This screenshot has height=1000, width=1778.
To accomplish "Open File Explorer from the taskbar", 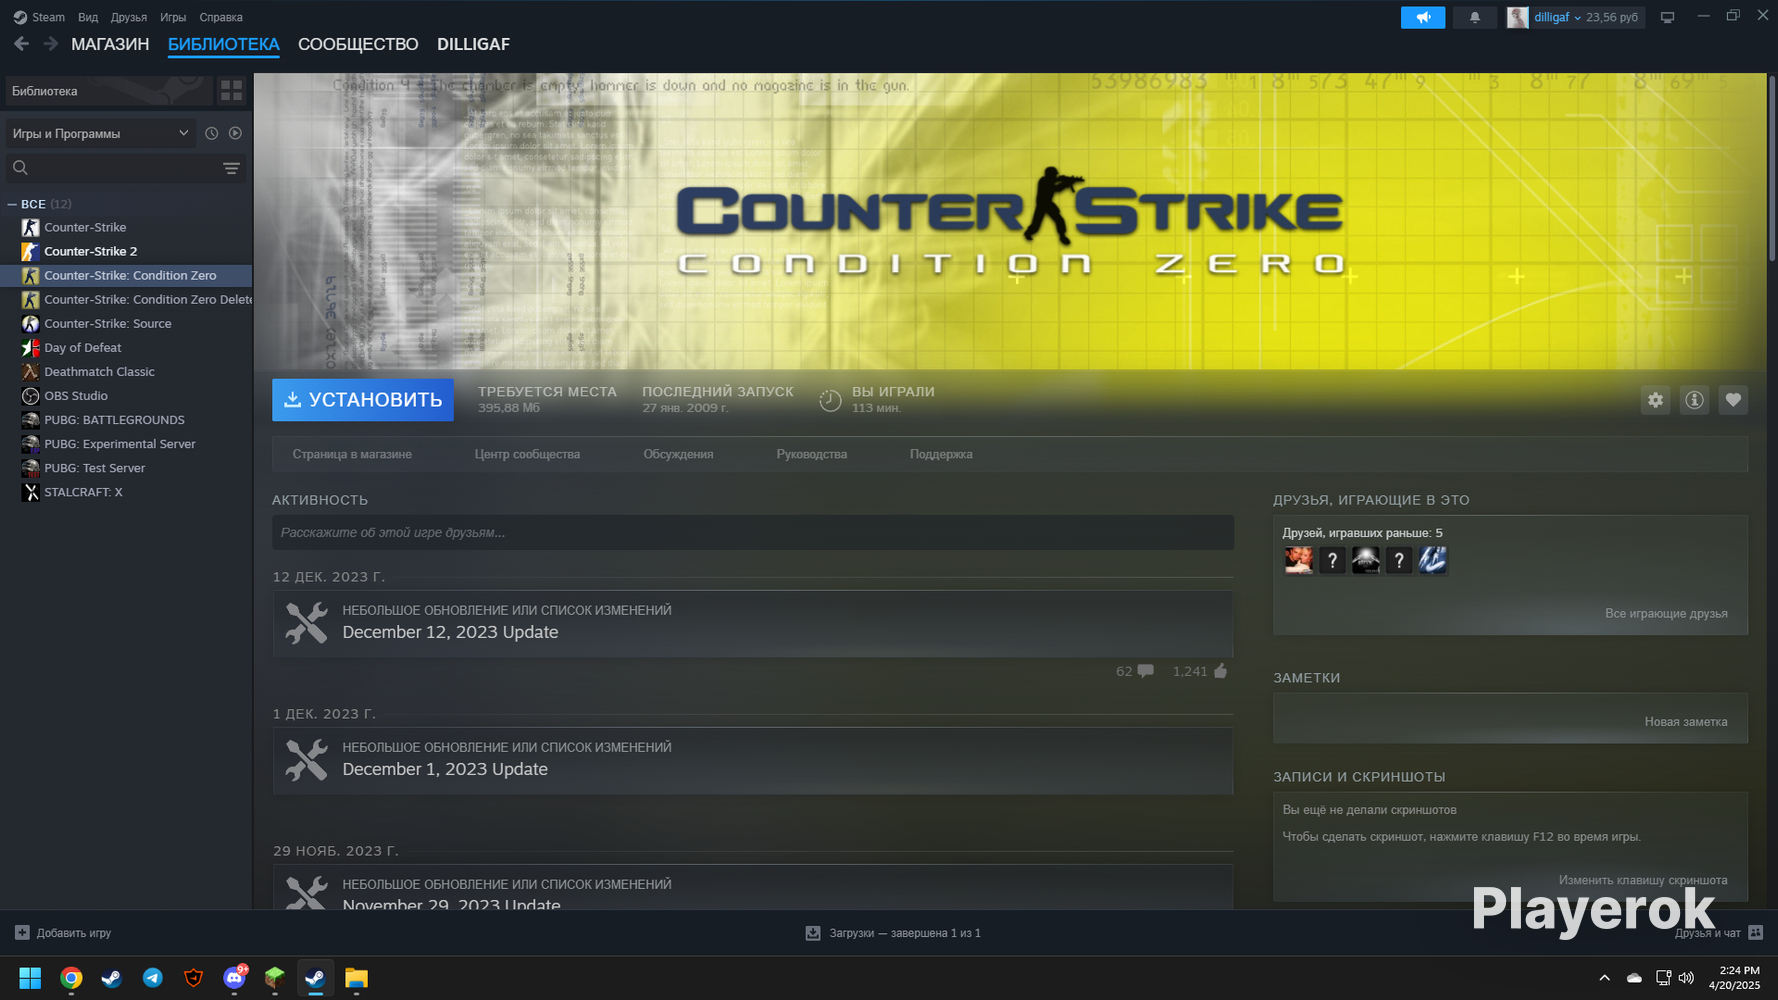I will click(x=356, y=978).
